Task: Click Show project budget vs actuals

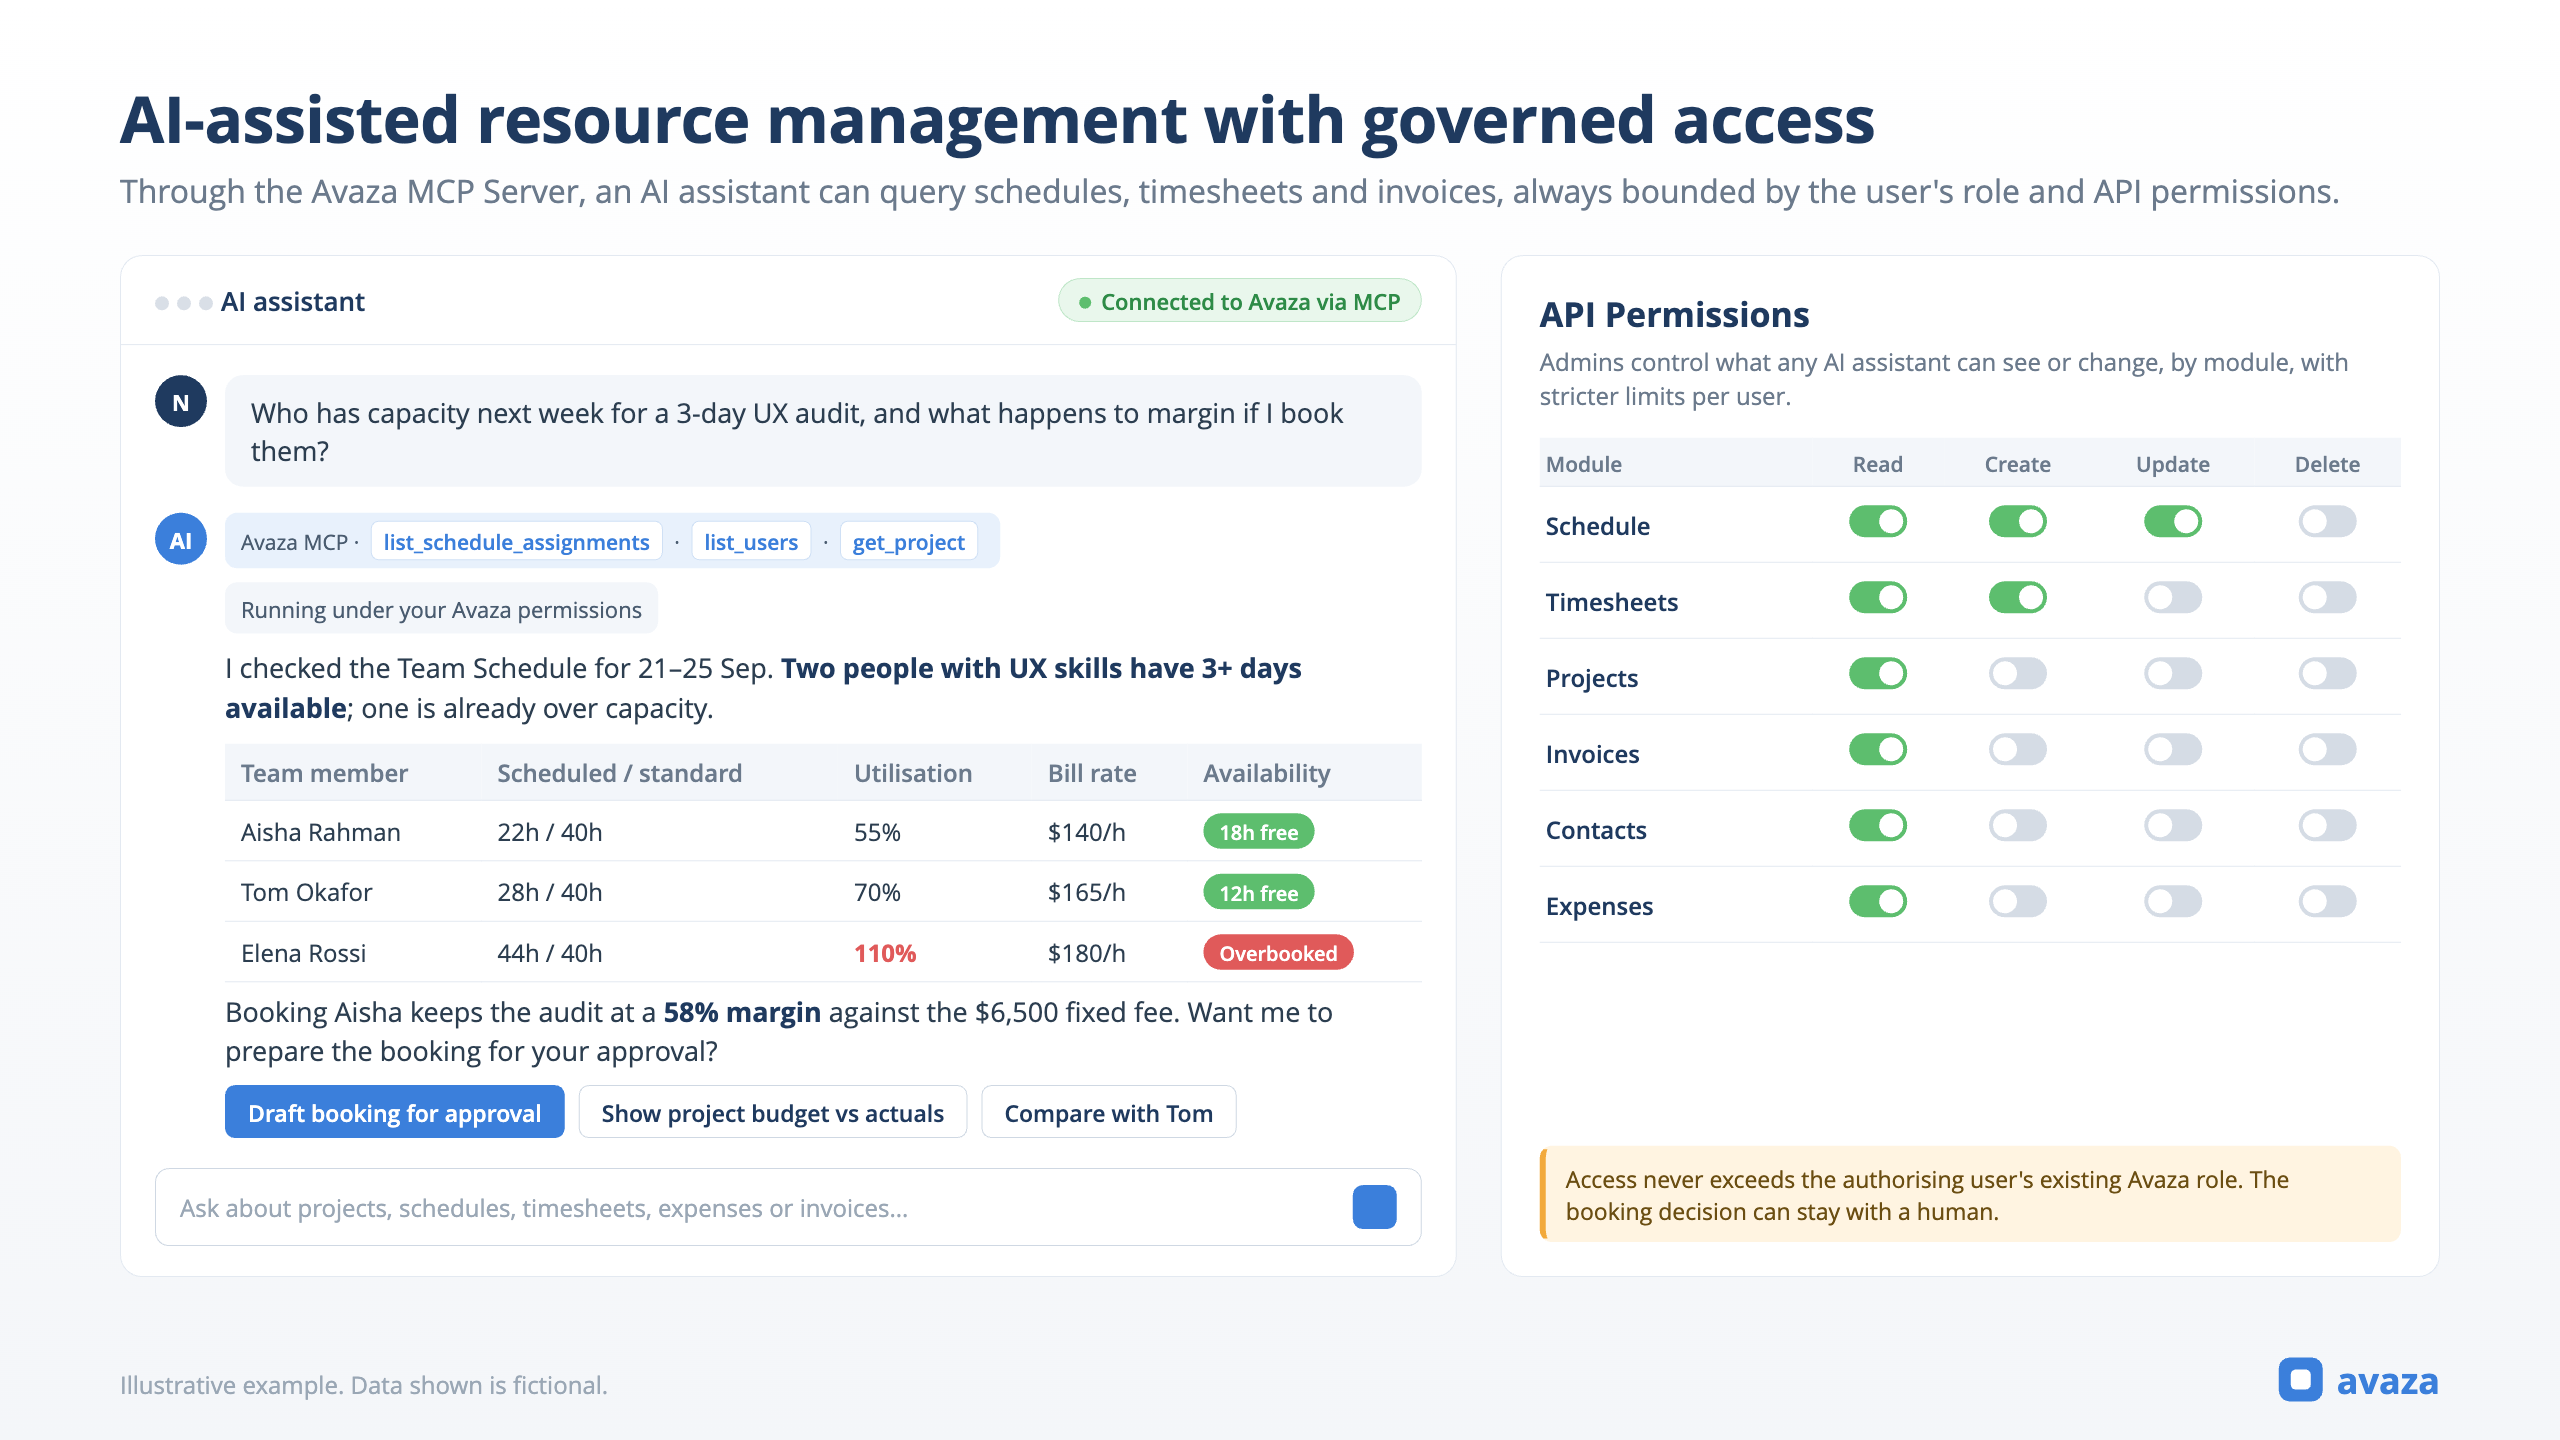Action: 772,1112
